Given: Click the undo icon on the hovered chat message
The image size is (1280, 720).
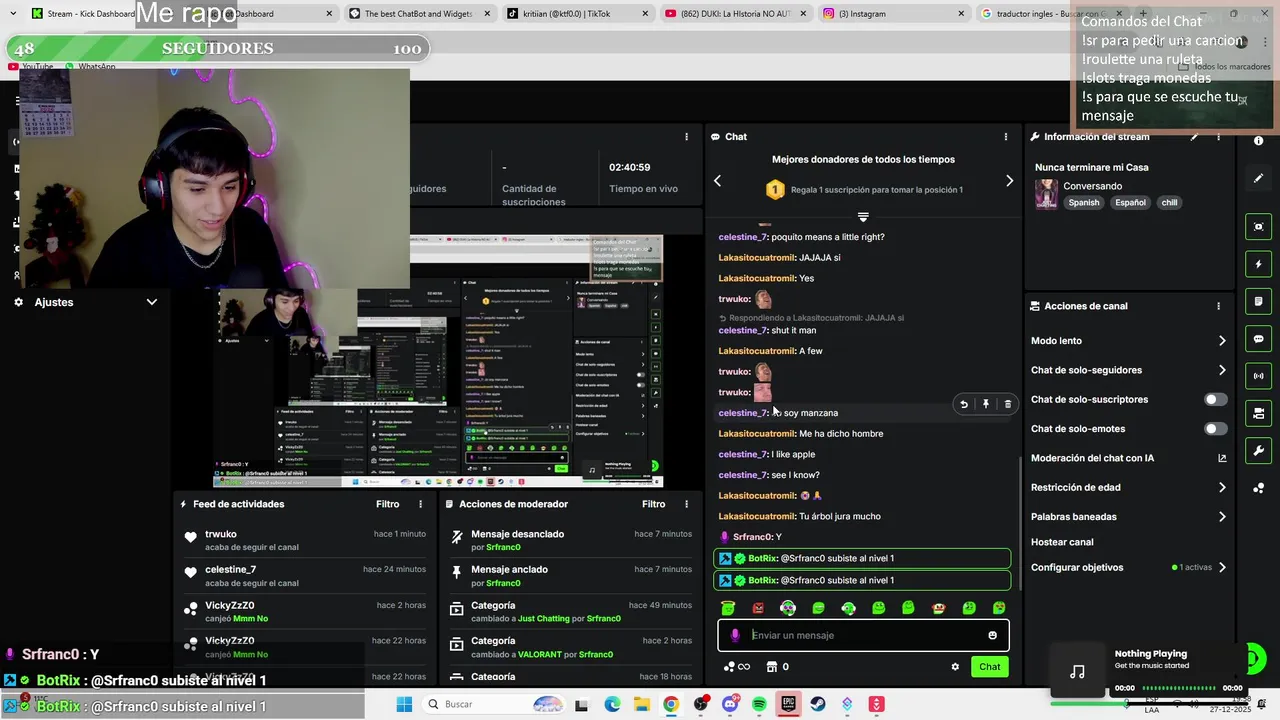Looking at the screenshot, I should click(x=964, y=404).
